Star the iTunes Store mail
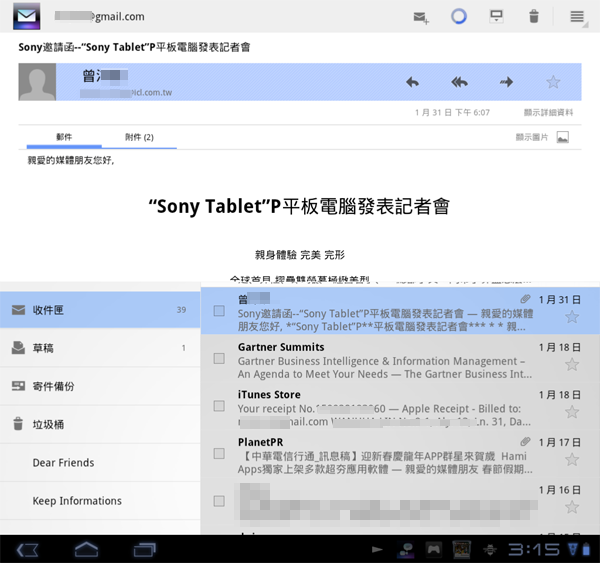This screenshot has height=563, width=600. click(x=572, y=412)
